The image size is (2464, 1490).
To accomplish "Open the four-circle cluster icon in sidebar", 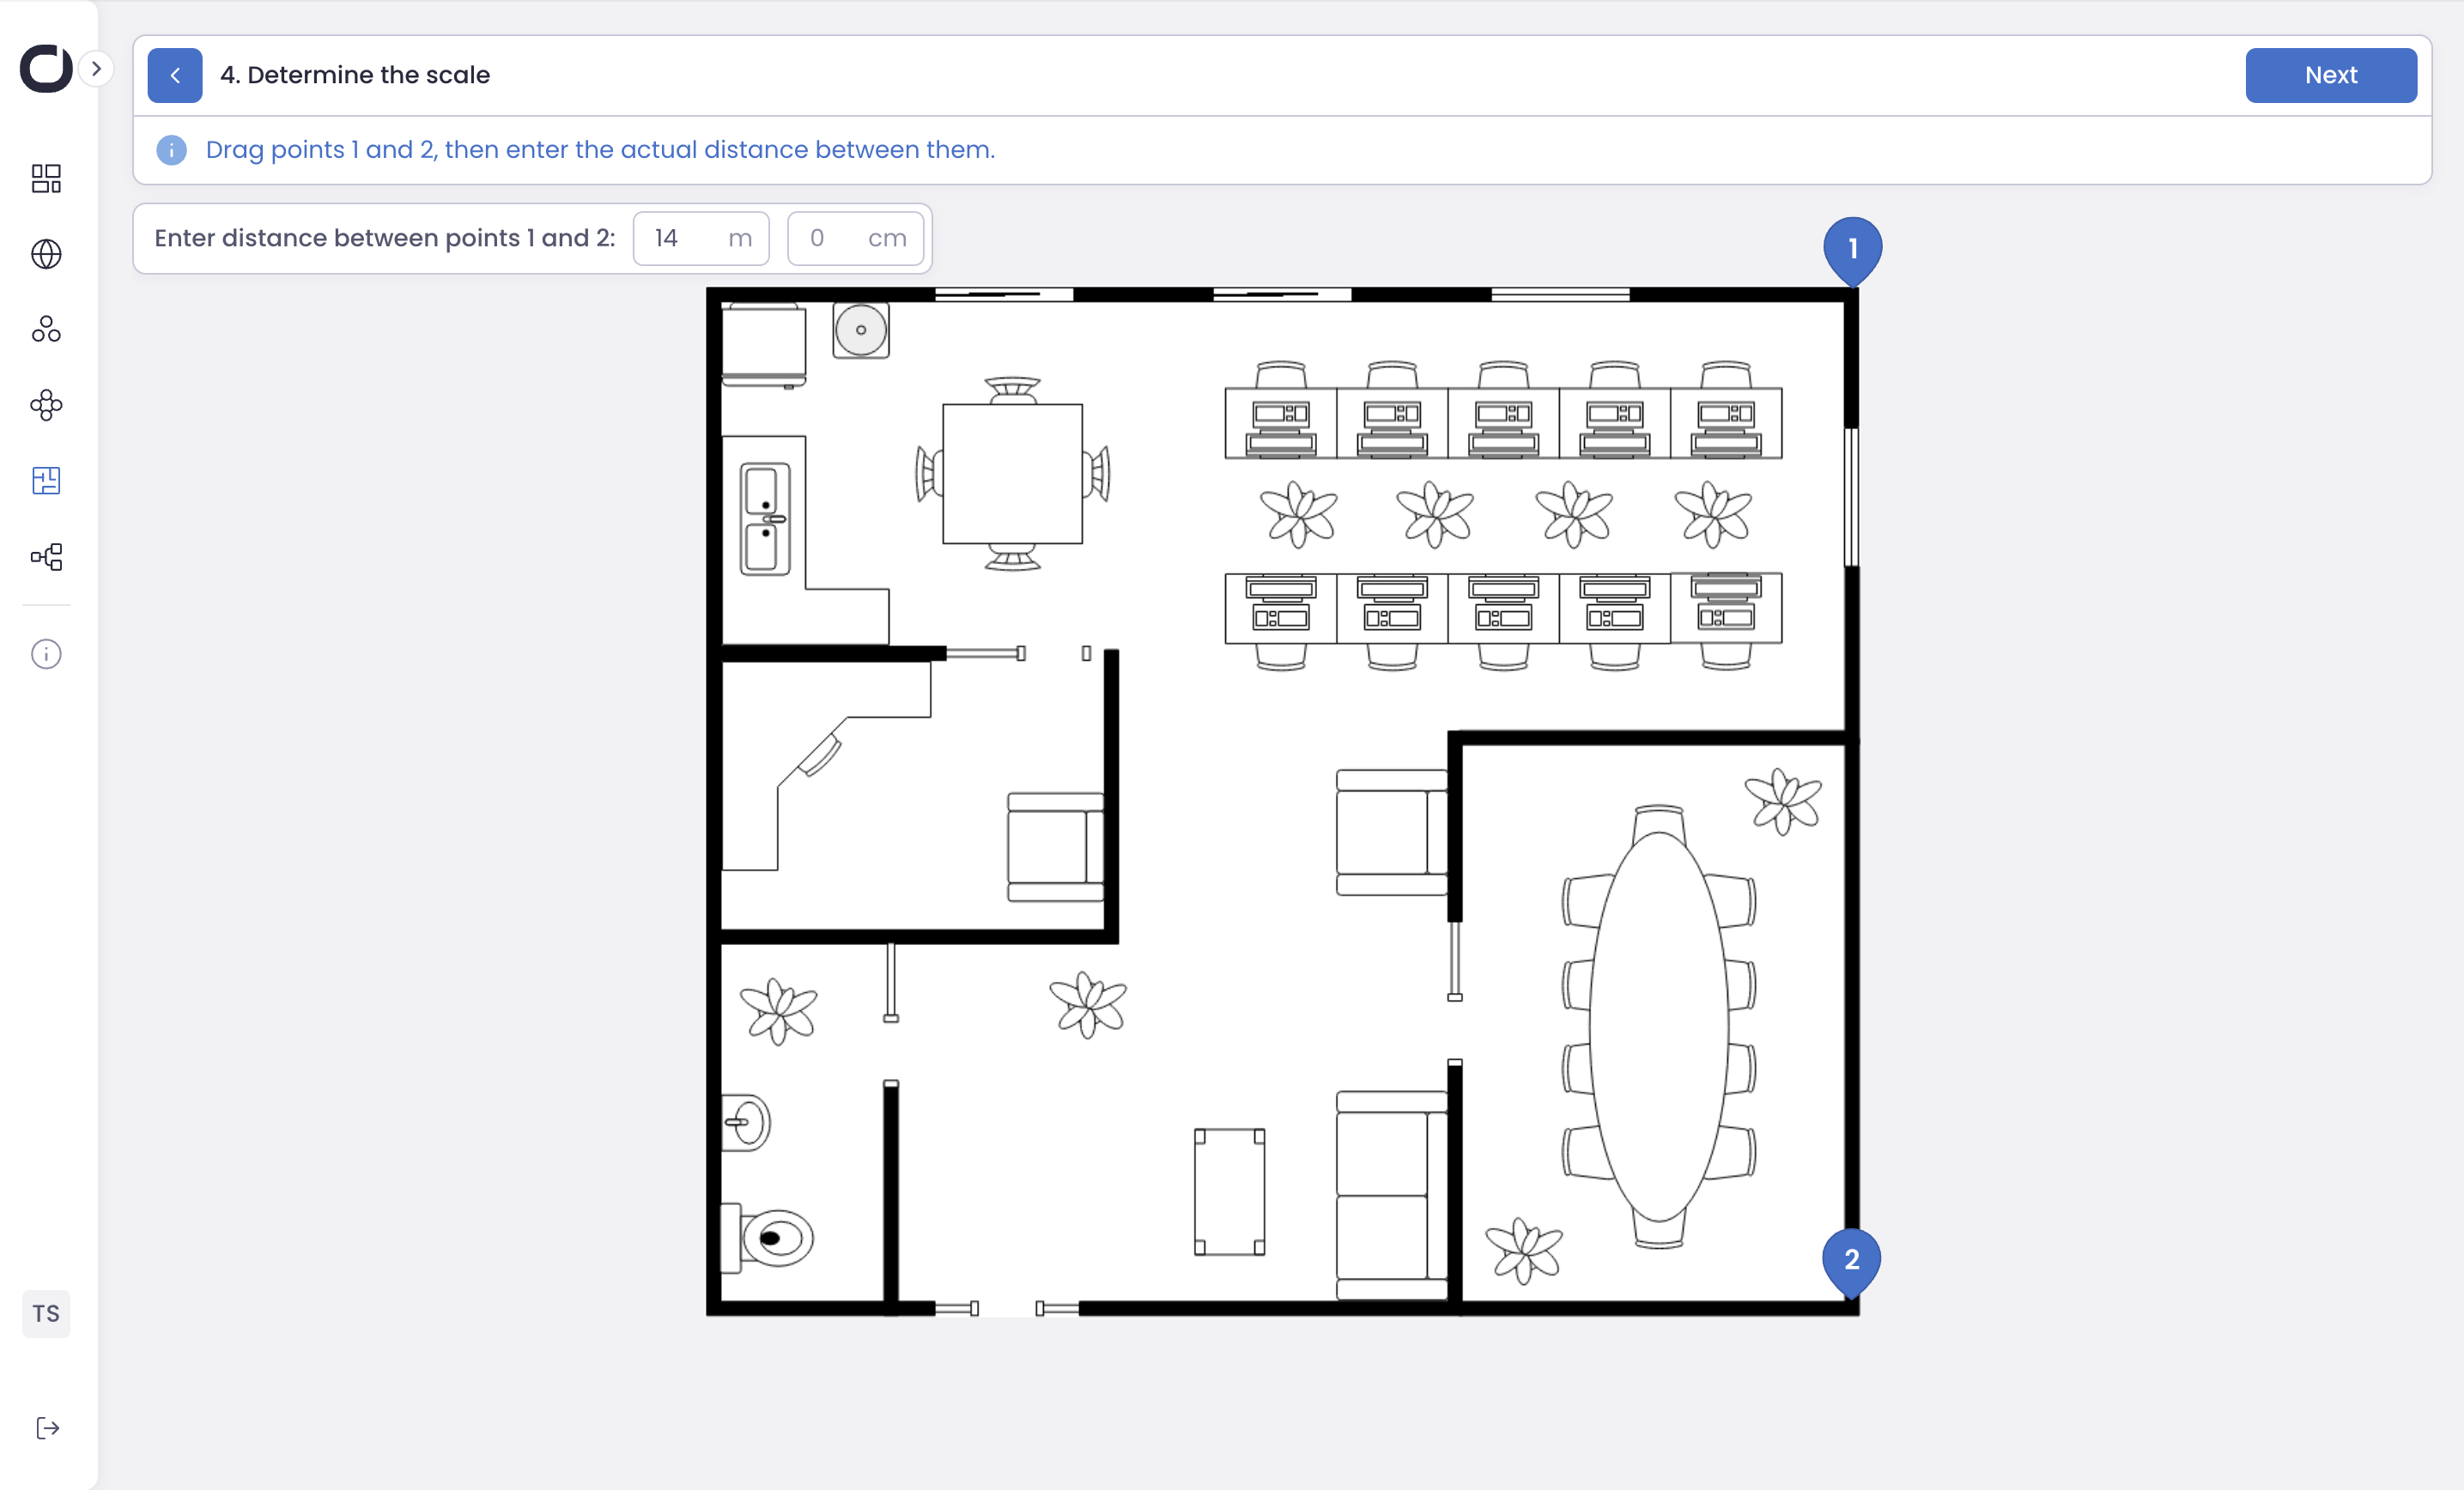I will [x=46, y=405].
